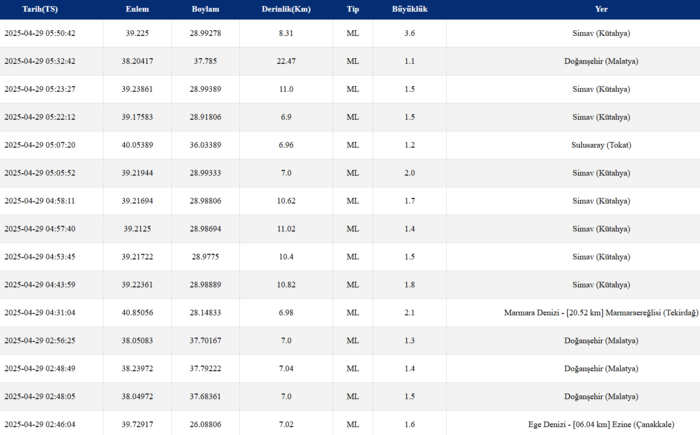Click the Büyüklük column header
700x435 pixels.
click(410, 9)
